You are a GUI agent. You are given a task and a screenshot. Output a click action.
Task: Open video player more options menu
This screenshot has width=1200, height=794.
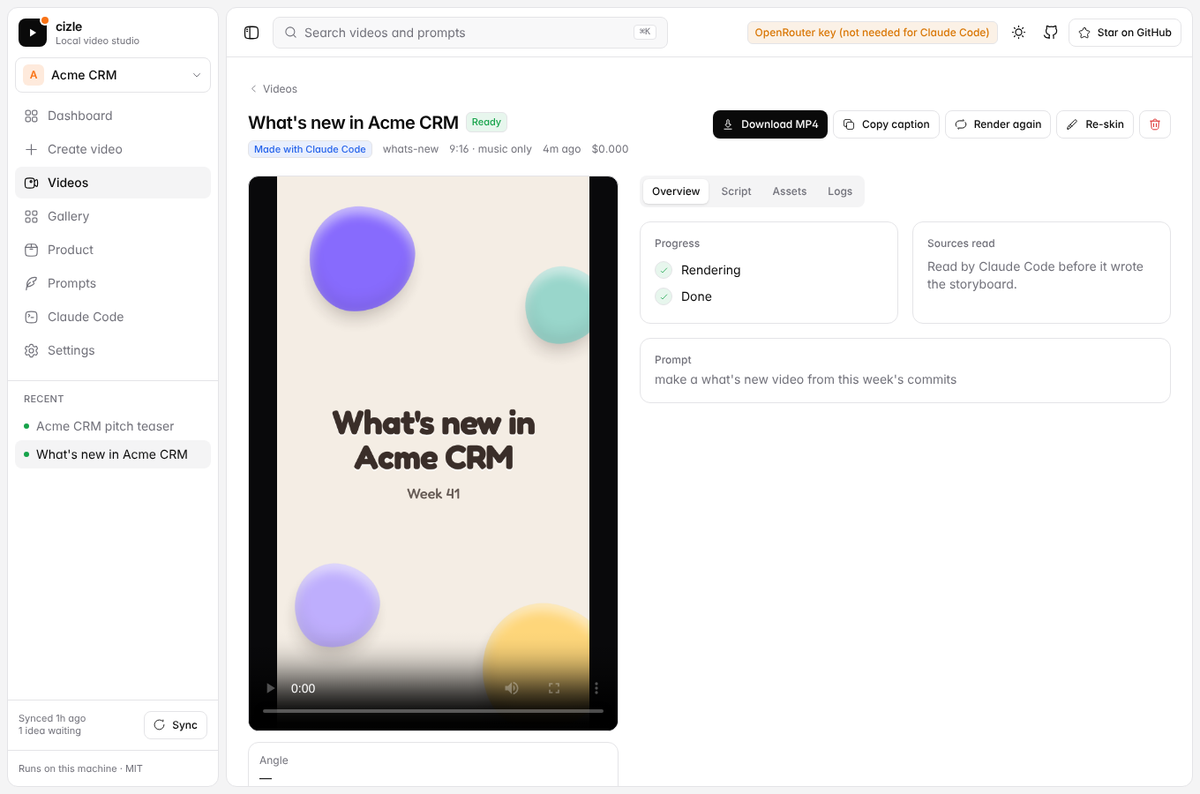[x=596, y=688]
